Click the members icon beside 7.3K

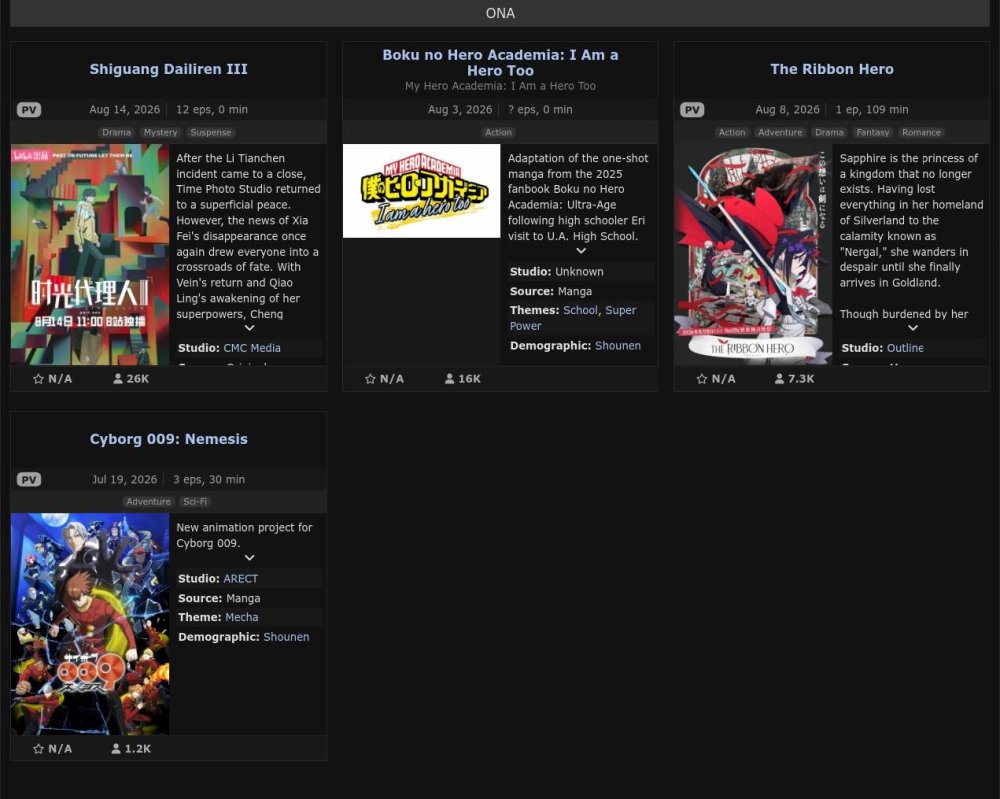(x=779, y=379)
